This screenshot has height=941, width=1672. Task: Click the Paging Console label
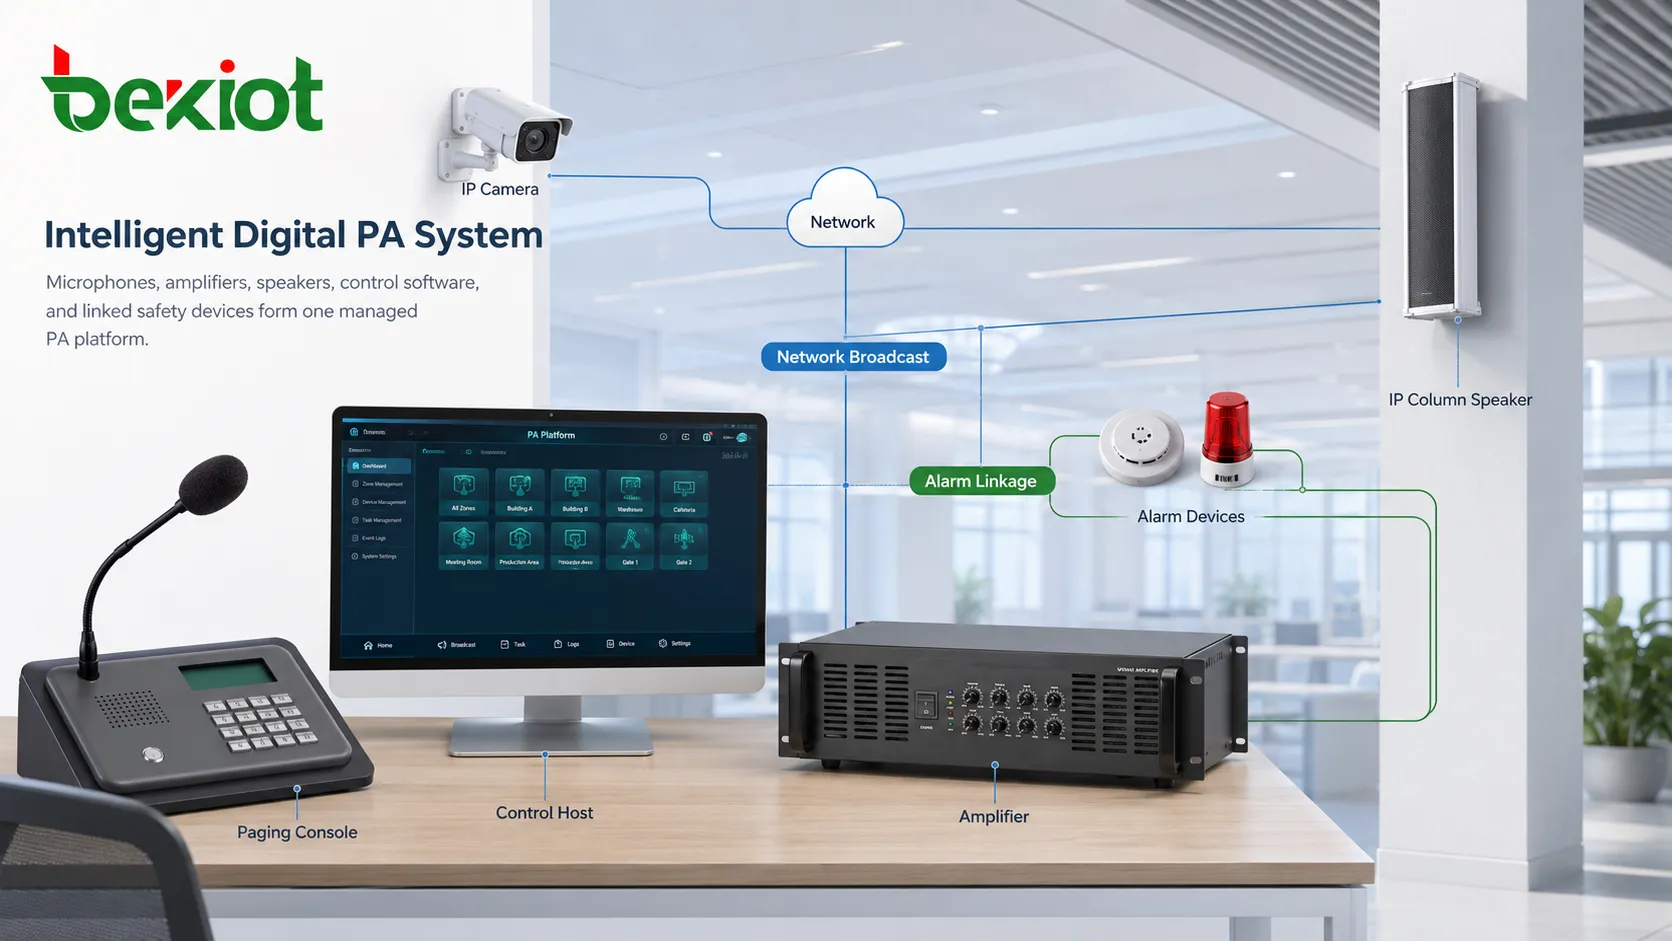[x=297, y=832]
